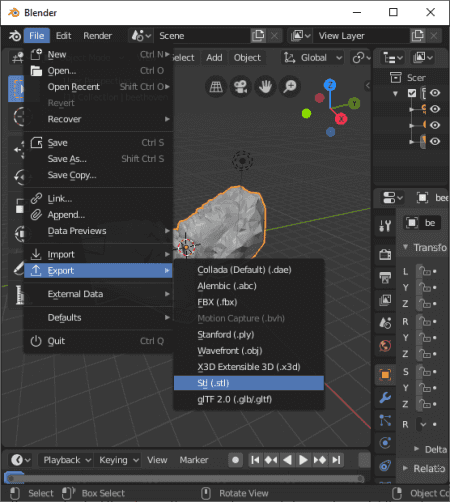Open viewport Add menu
The height and width of the screenshot is (502, 450).
214,58
